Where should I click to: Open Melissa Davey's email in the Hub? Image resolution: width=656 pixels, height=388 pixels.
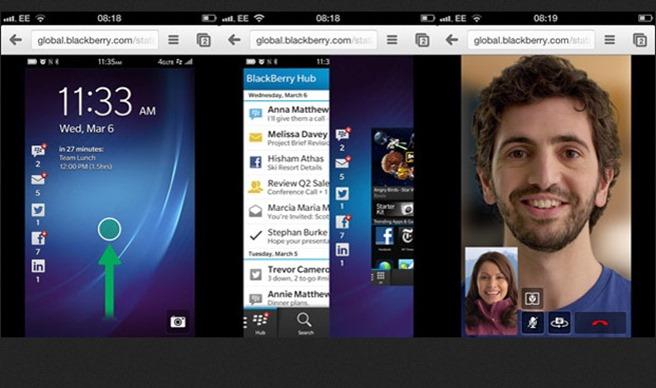pos(286,138)
